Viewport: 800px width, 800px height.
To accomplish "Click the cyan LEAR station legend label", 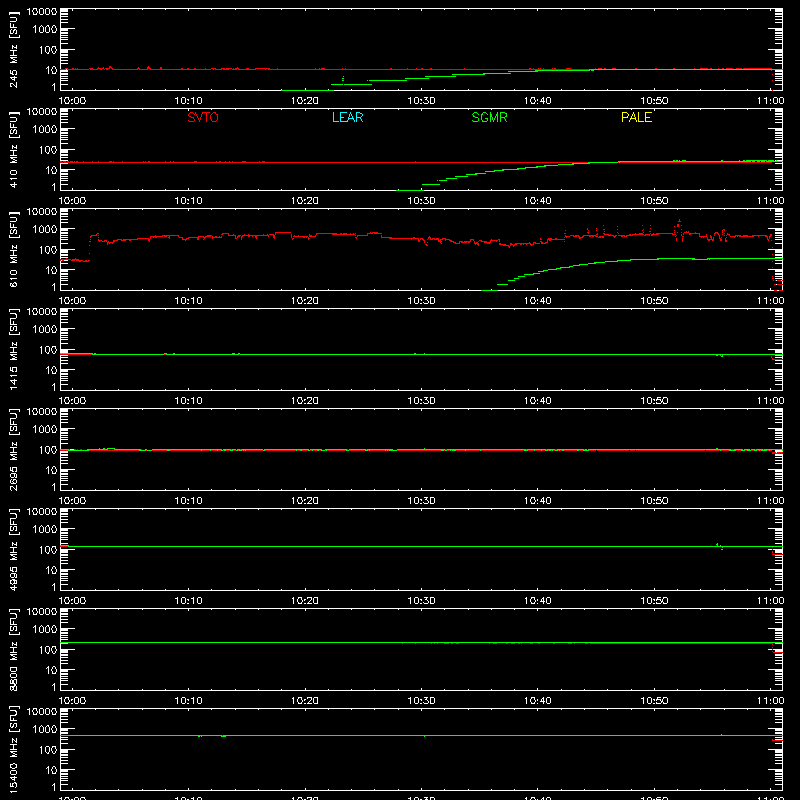I will [x=347, y=117].
